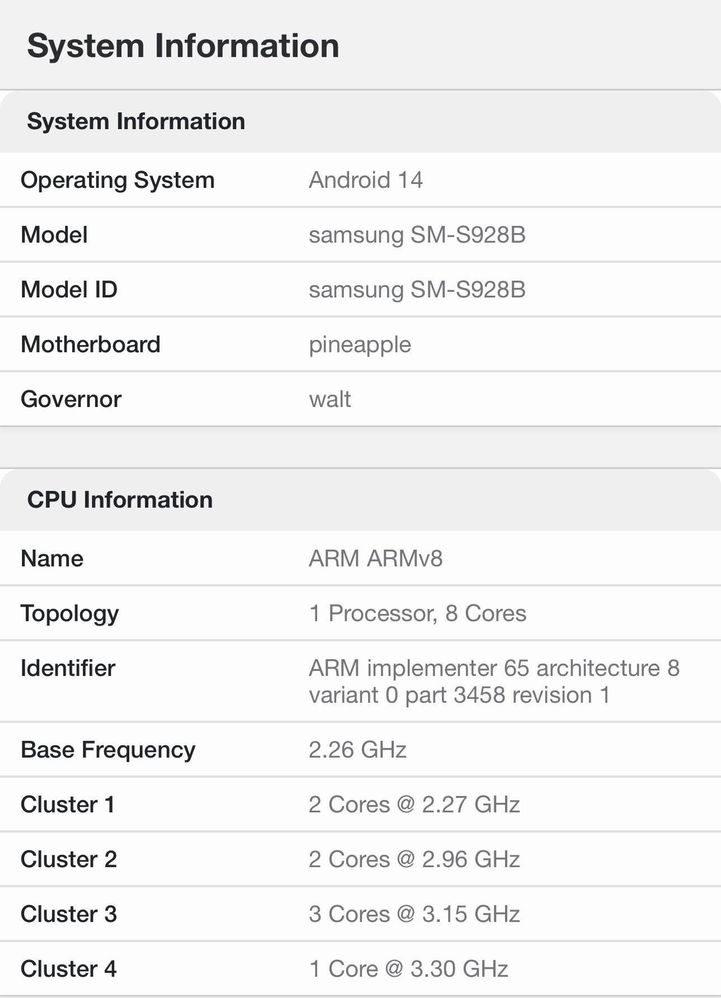Image resolution: width=721 pixels, height=998 pixels.
Task: Click the Model ID row label
Action: point(69,290)
